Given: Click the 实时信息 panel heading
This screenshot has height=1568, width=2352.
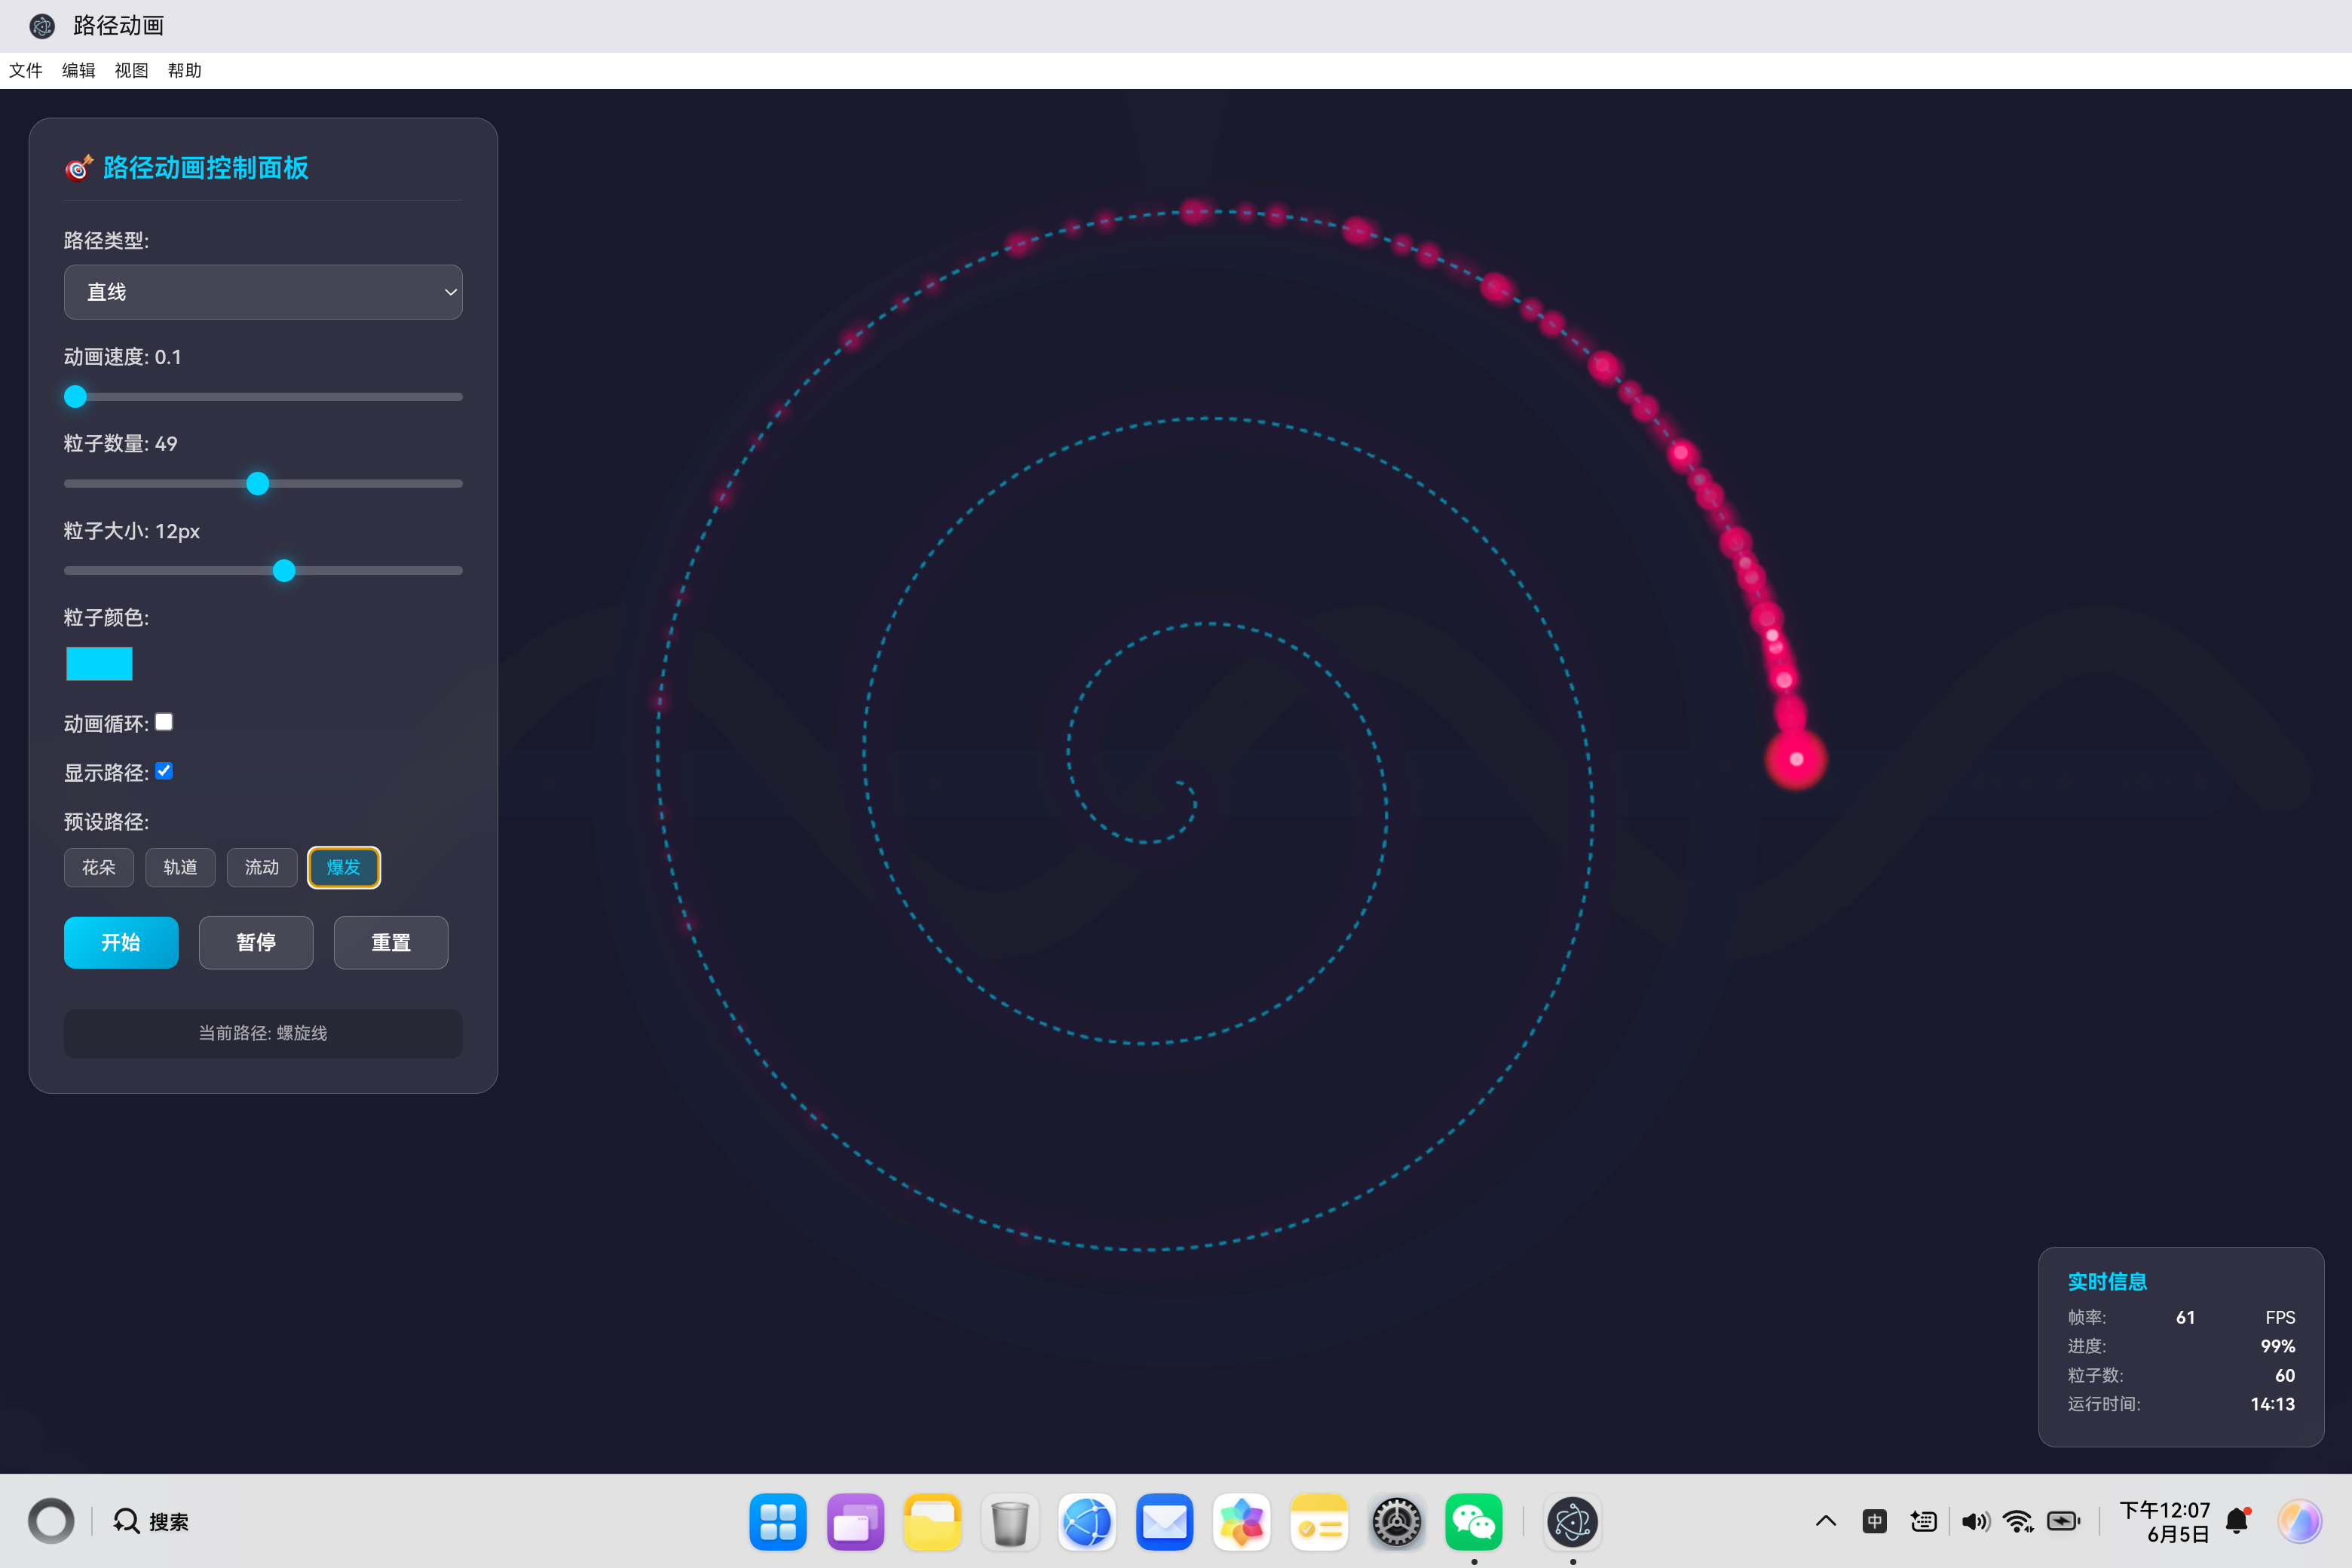Looking at the screenshot, I should click(x=2107, y=1281).
